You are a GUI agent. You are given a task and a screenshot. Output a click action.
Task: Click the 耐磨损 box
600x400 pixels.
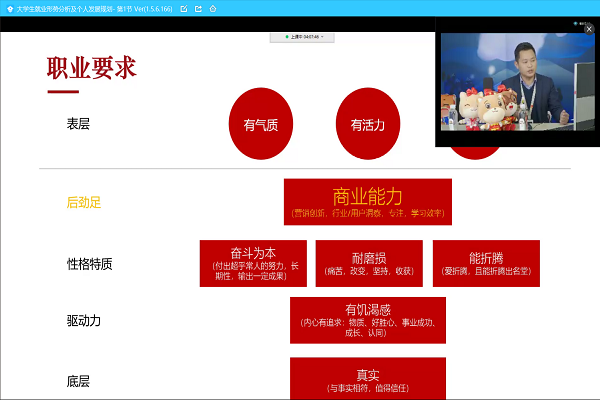[369, 264]
